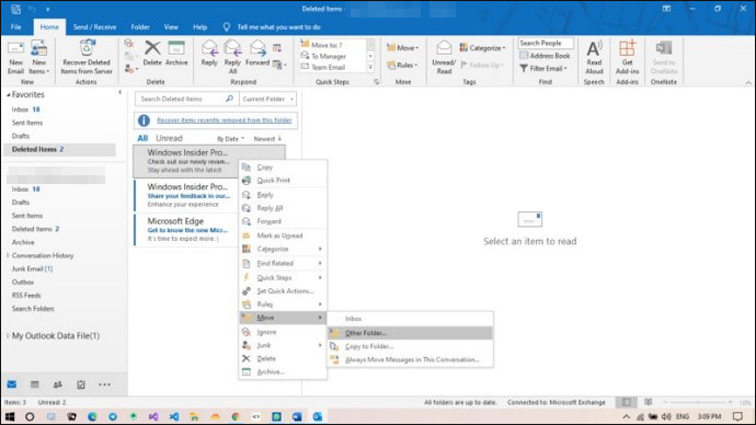Open the notification center icon
Image resolution: width=756 pixels, height=425 pixels.
click(737, 416)
